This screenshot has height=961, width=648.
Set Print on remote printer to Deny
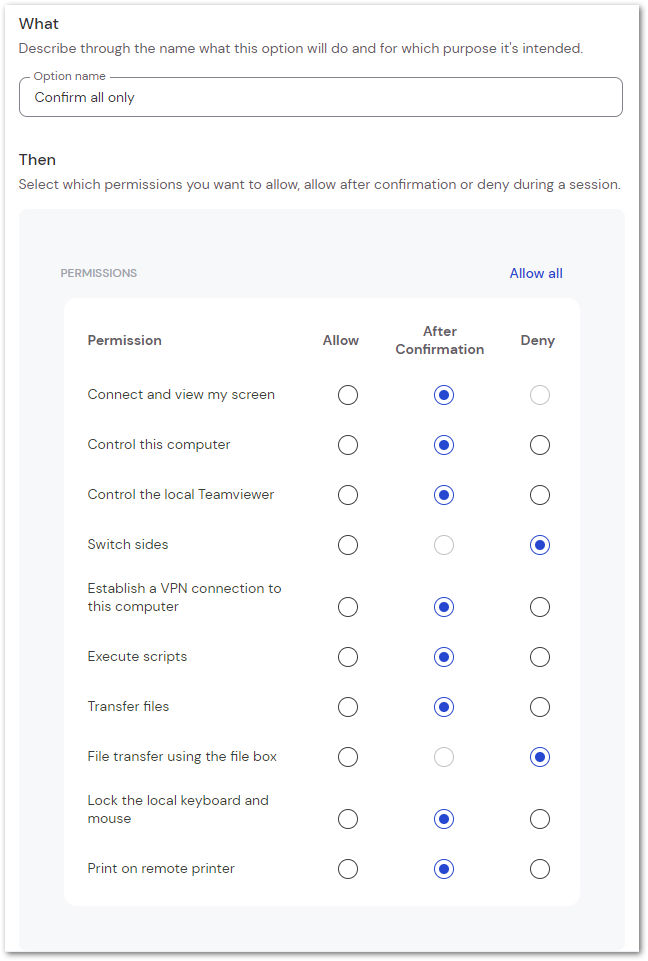pyautogui.click(x=539, y=869)
